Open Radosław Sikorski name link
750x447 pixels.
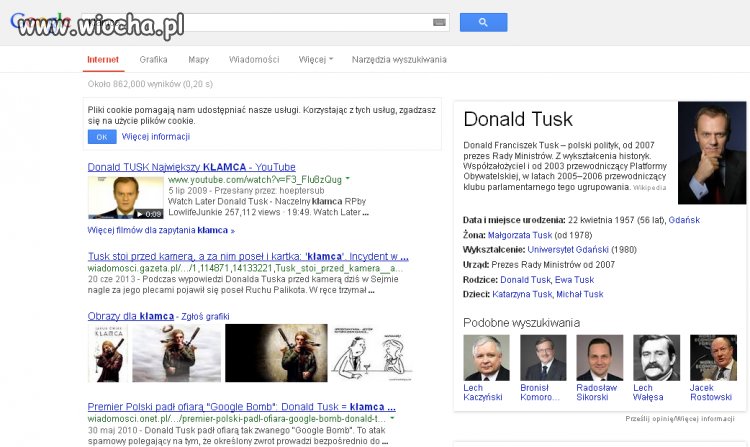(x=596, y=392)
